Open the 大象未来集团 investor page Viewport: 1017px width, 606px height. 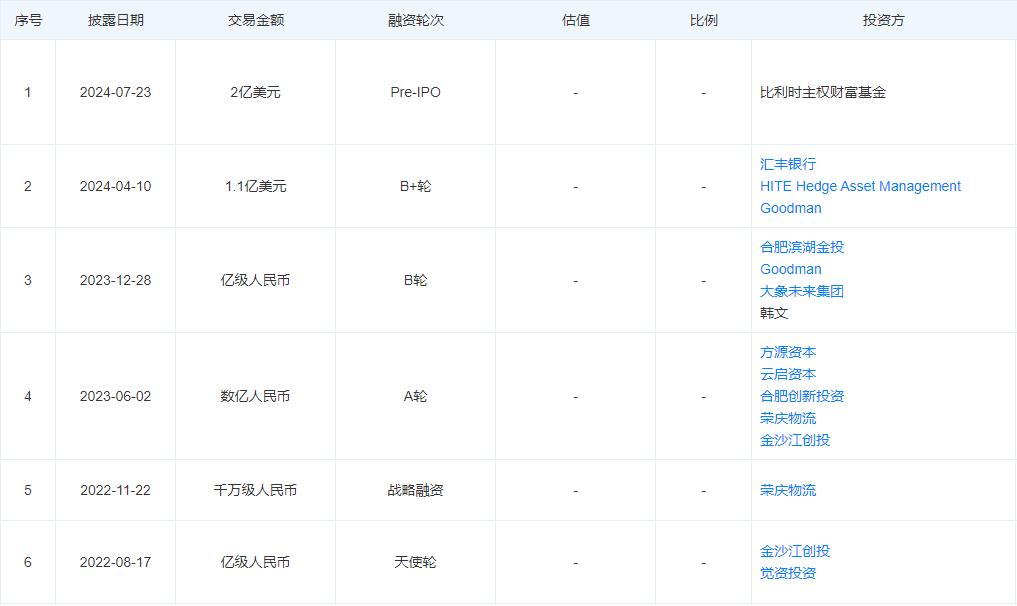(802, 291)
